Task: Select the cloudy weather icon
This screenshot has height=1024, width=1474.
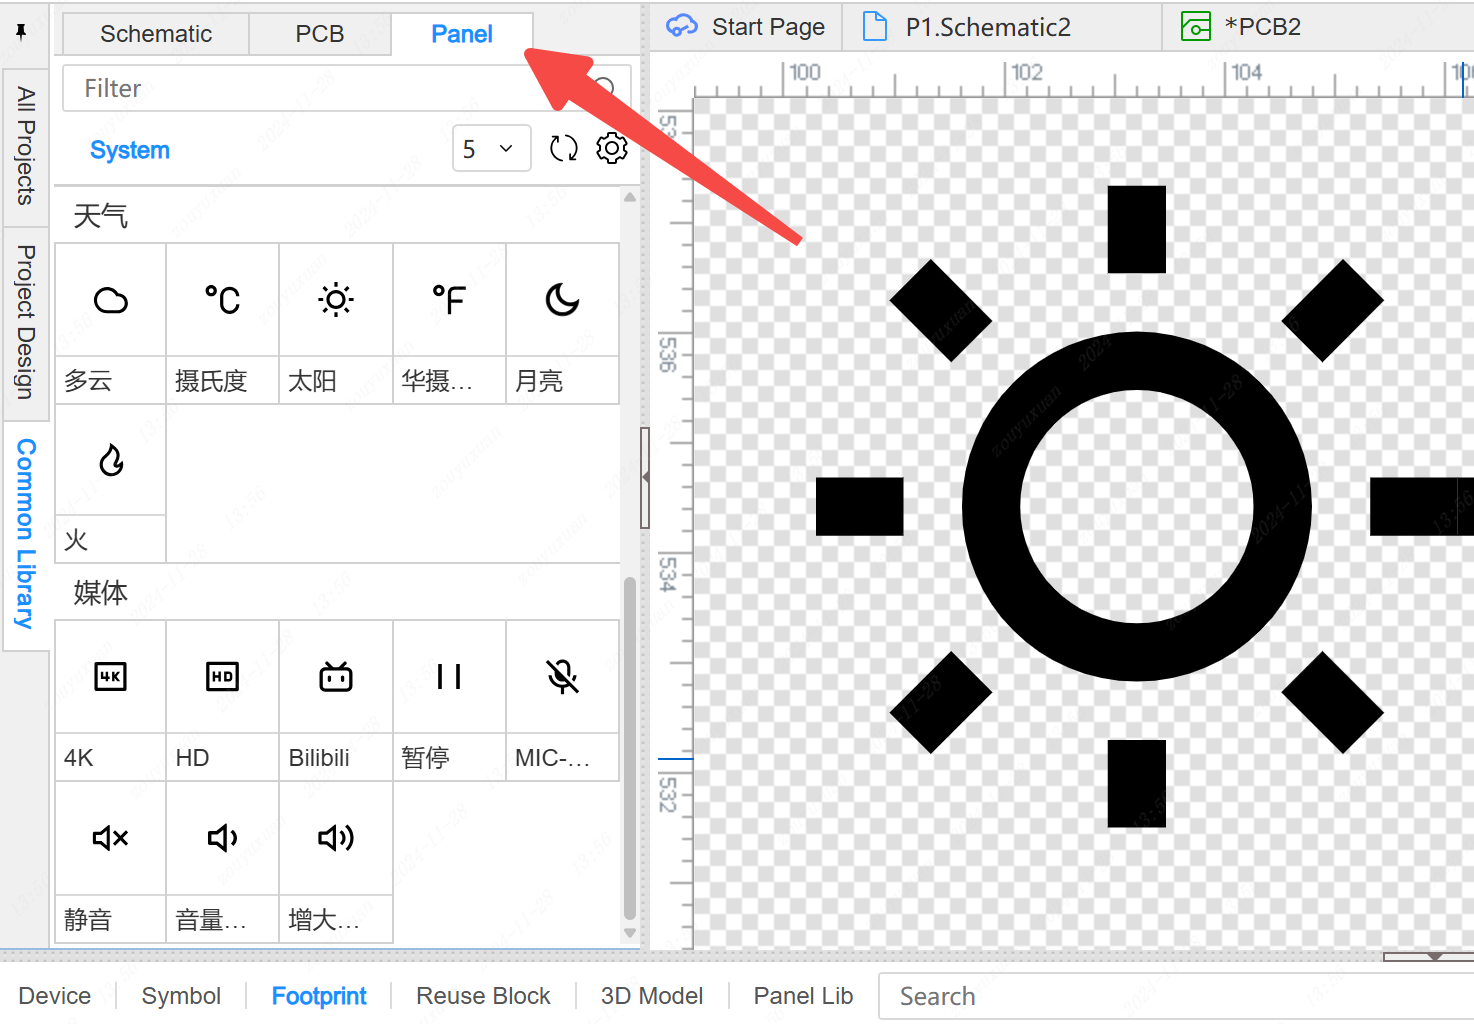Action: (x=111, y=300)
